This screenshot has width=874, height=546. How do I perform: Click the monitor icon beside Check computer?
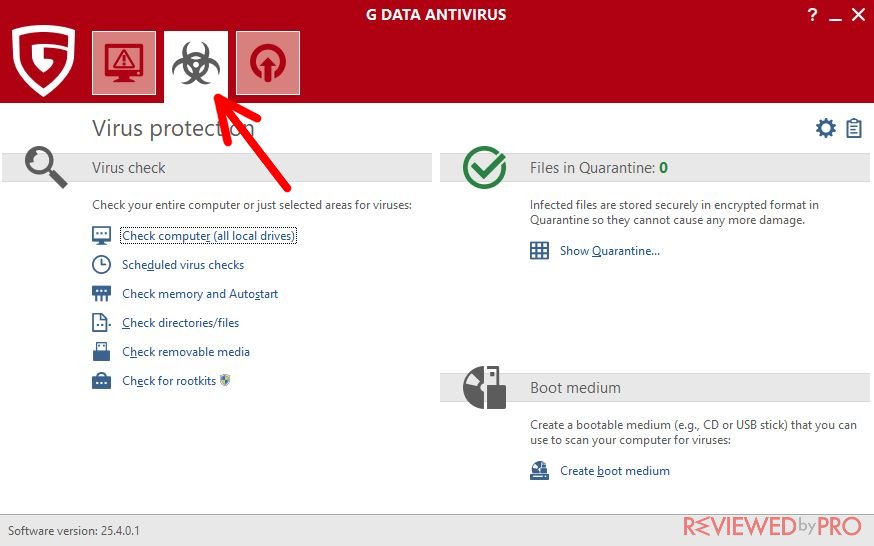pos(101,236)
